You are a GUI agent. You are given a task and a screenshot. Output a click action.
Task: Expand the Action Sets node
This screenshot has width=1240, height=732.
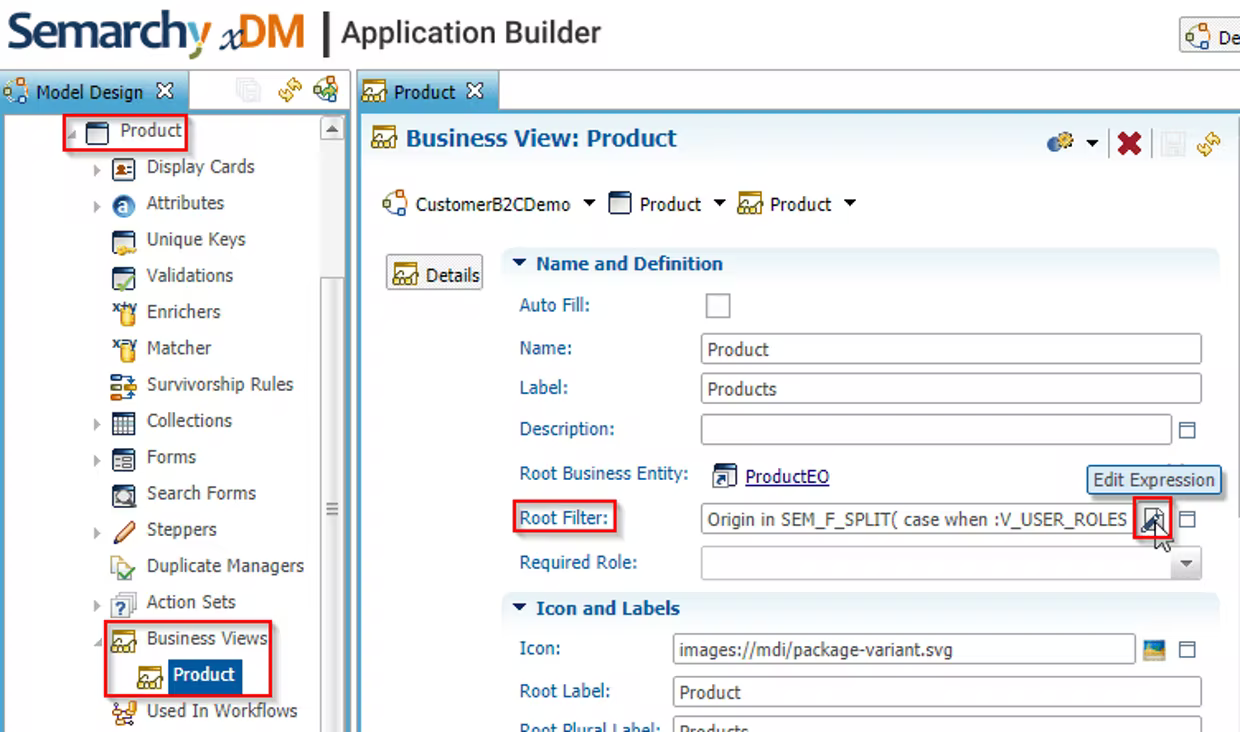(x=97, y=606)
